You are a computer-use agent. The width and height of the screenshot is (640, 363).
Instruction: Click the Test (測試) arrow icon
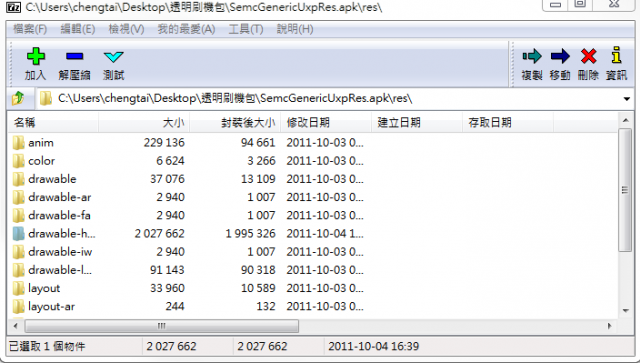click(x=113, y=56)
